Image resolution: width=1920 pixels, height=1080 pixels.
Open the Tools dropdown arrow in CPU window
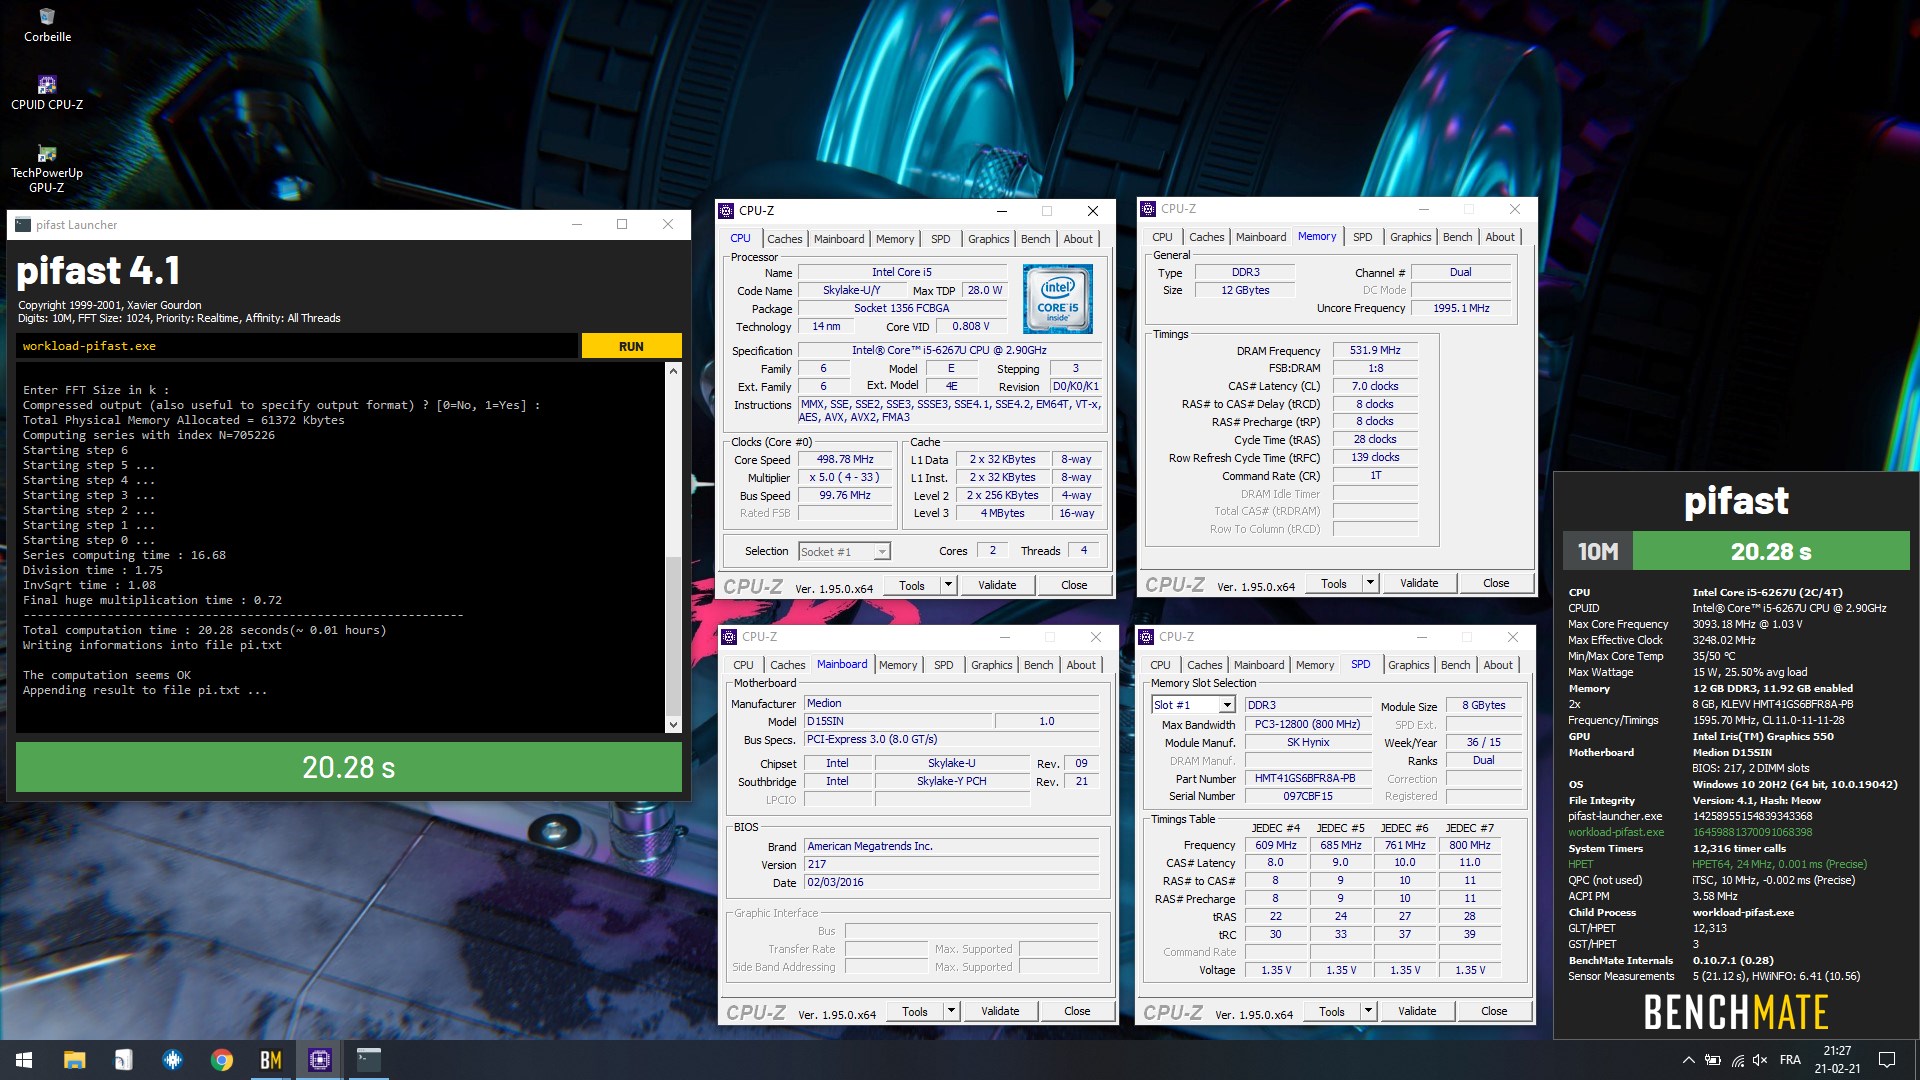pos(948,585)
